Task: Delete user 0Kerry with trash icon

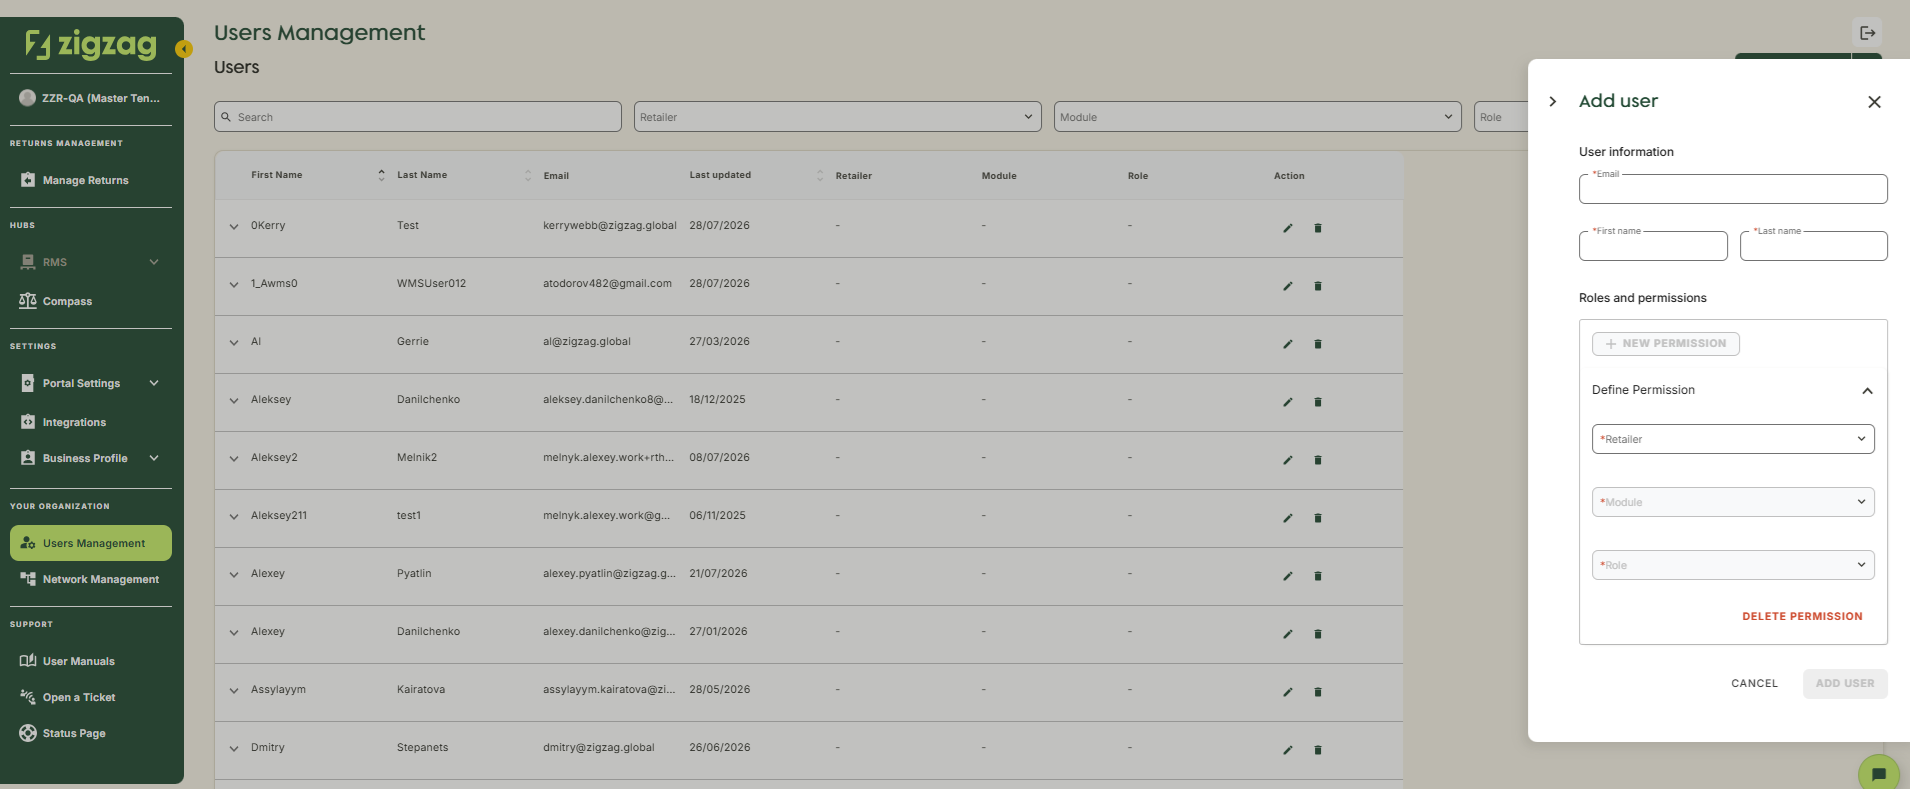Action: (x=1318, y=228)
